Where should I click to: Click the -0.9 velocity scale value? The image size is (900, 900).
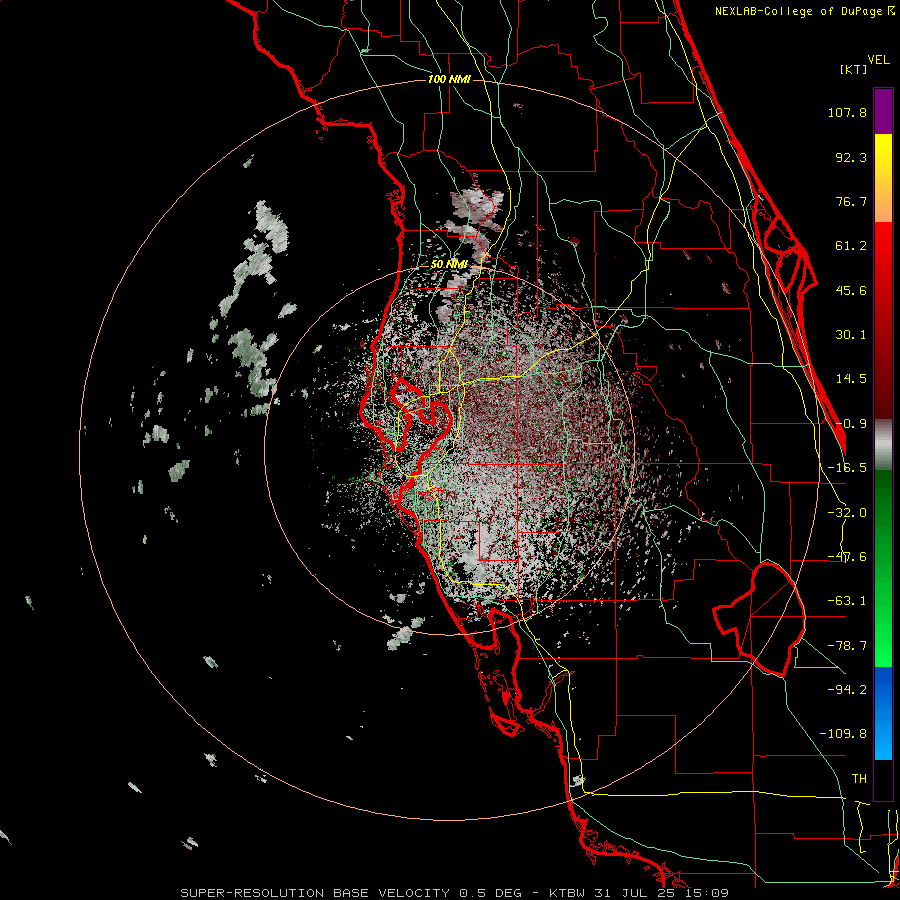(851, 424)
